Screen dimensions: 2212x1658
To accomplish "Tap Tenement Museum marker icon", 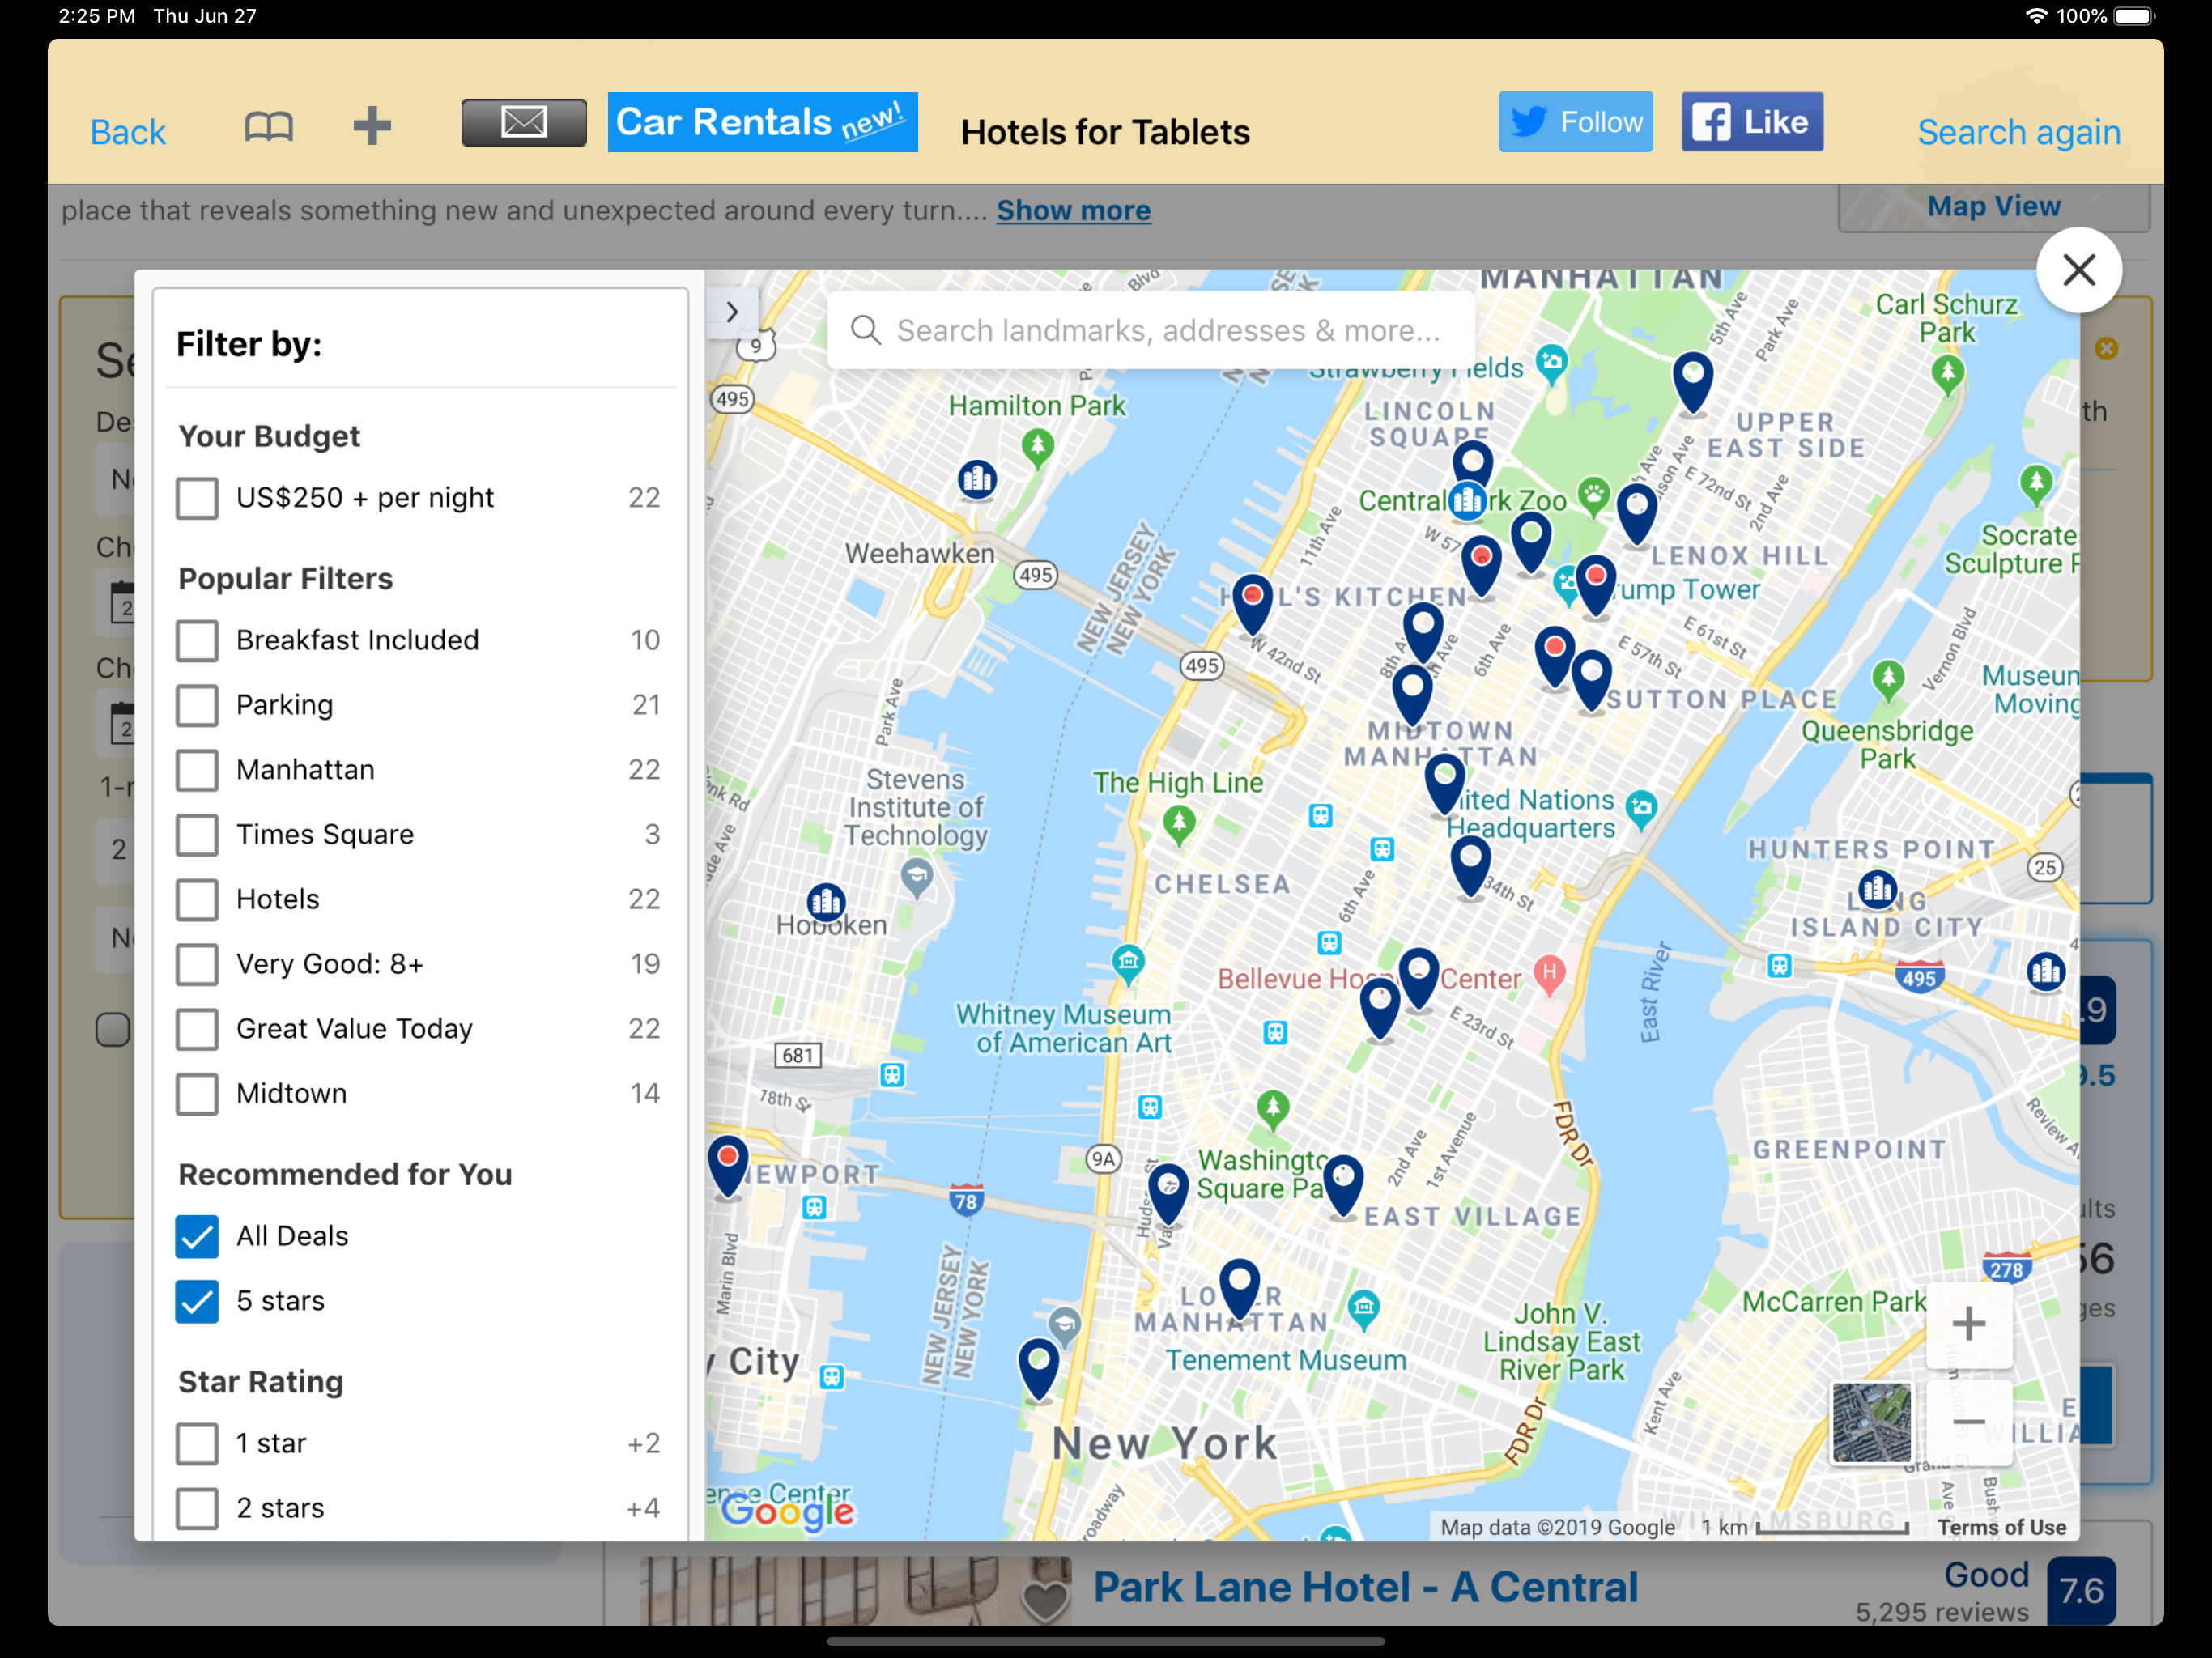I will coord(1363,1309).
